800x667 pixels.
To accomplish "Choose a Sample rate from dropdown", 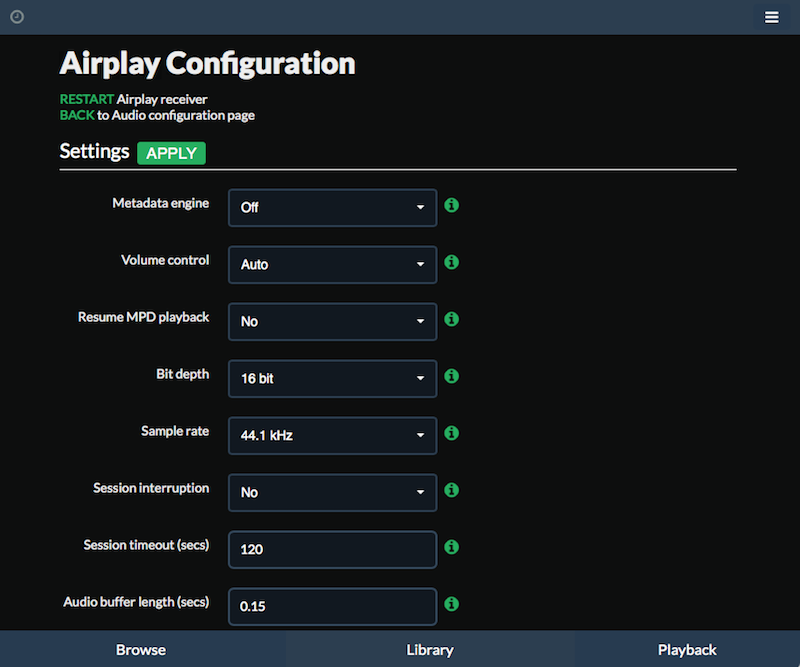I will coord(333,435).
